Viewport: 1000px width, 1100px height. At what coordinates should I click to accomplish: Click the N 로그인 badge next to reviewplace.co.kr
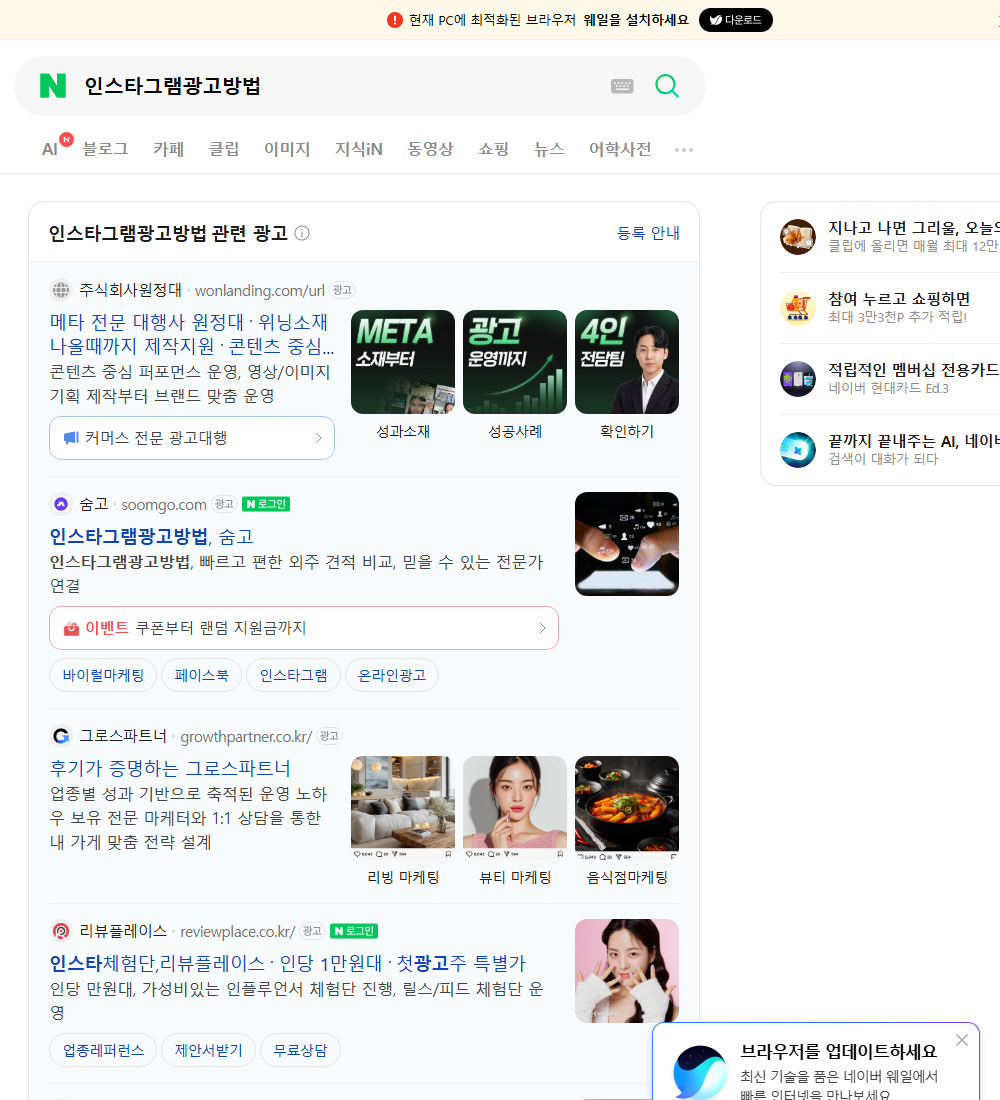pos(354,931)
